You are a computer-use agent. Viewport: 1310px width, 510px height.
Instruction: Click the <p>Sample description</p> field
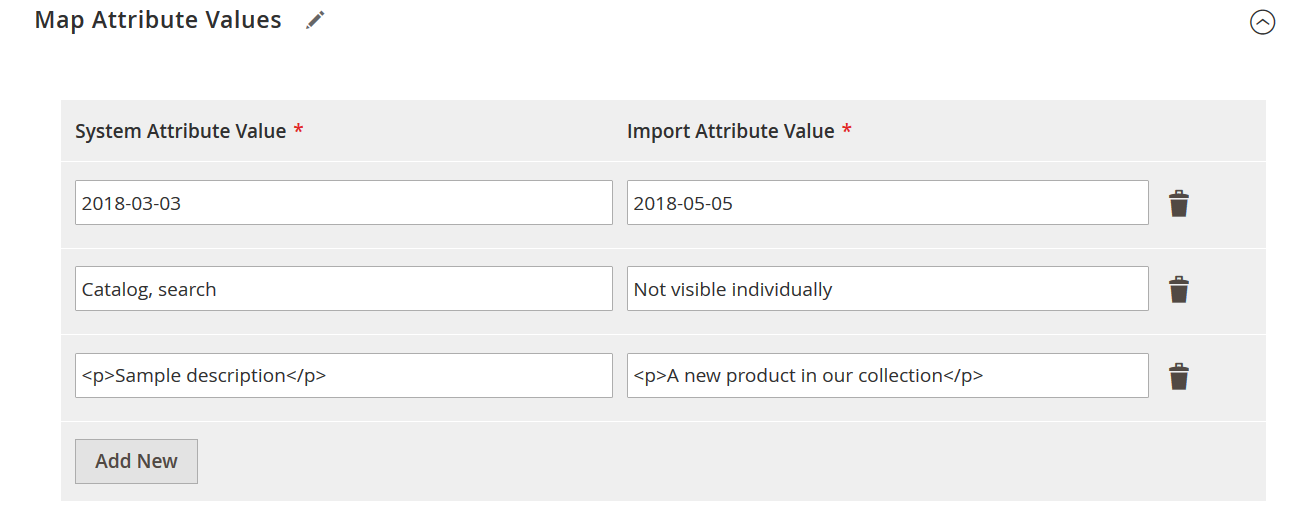pyautogui.click(x=343, y=375)
